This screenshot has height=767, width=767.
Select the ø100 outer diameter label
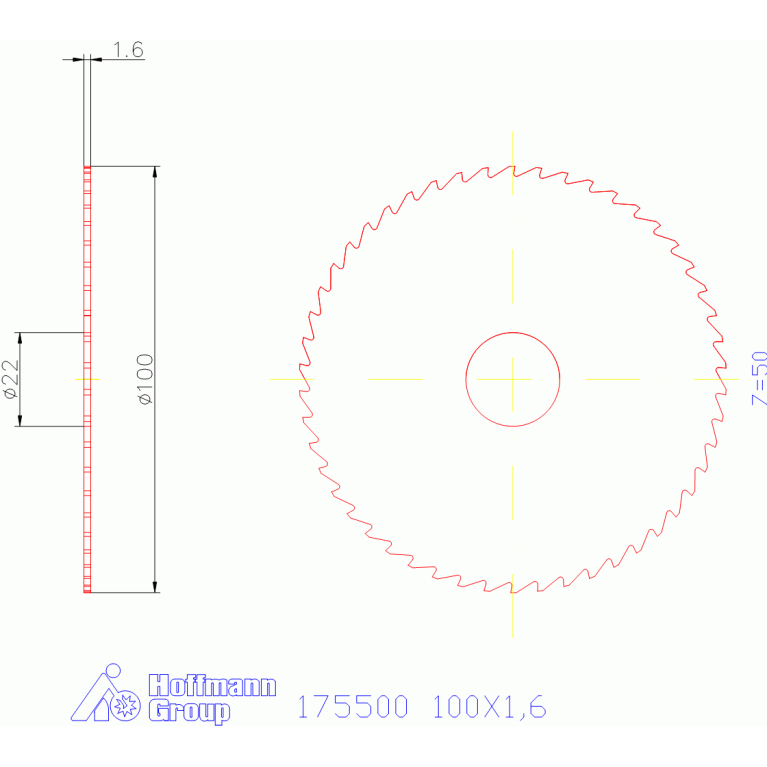pos(145,379)
